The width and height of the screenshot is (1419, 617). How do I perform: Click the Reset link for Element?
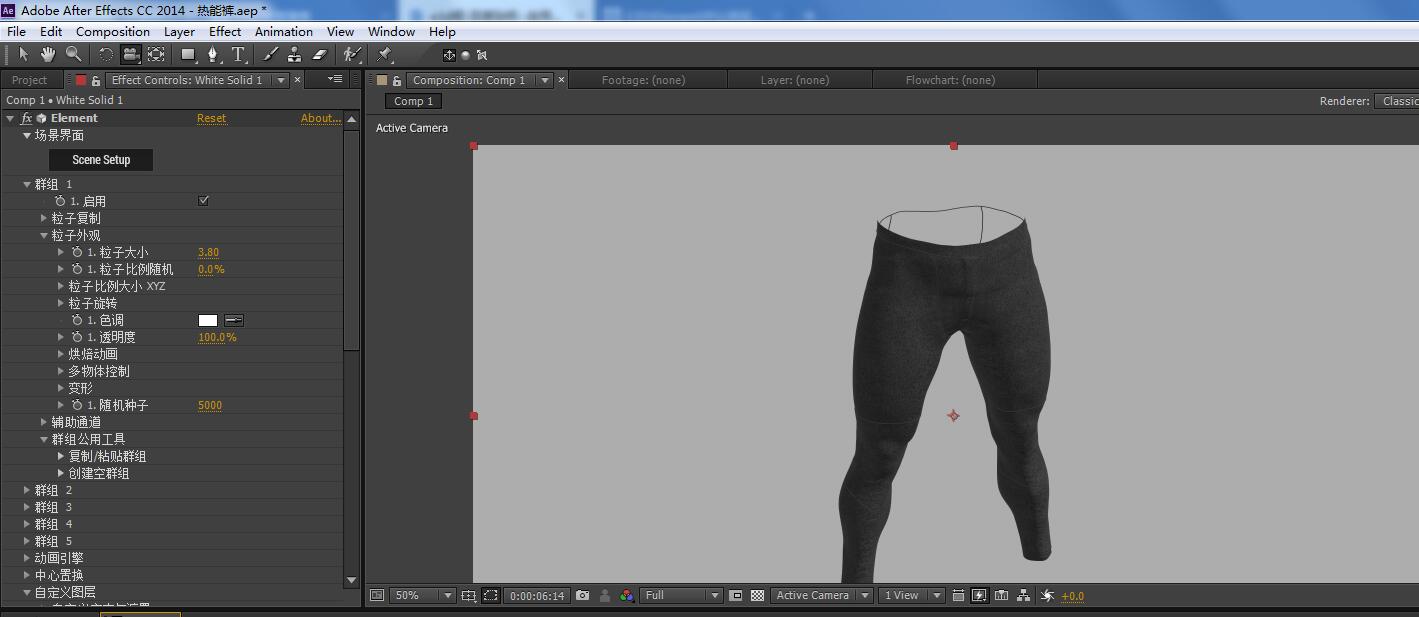point(211,118)
